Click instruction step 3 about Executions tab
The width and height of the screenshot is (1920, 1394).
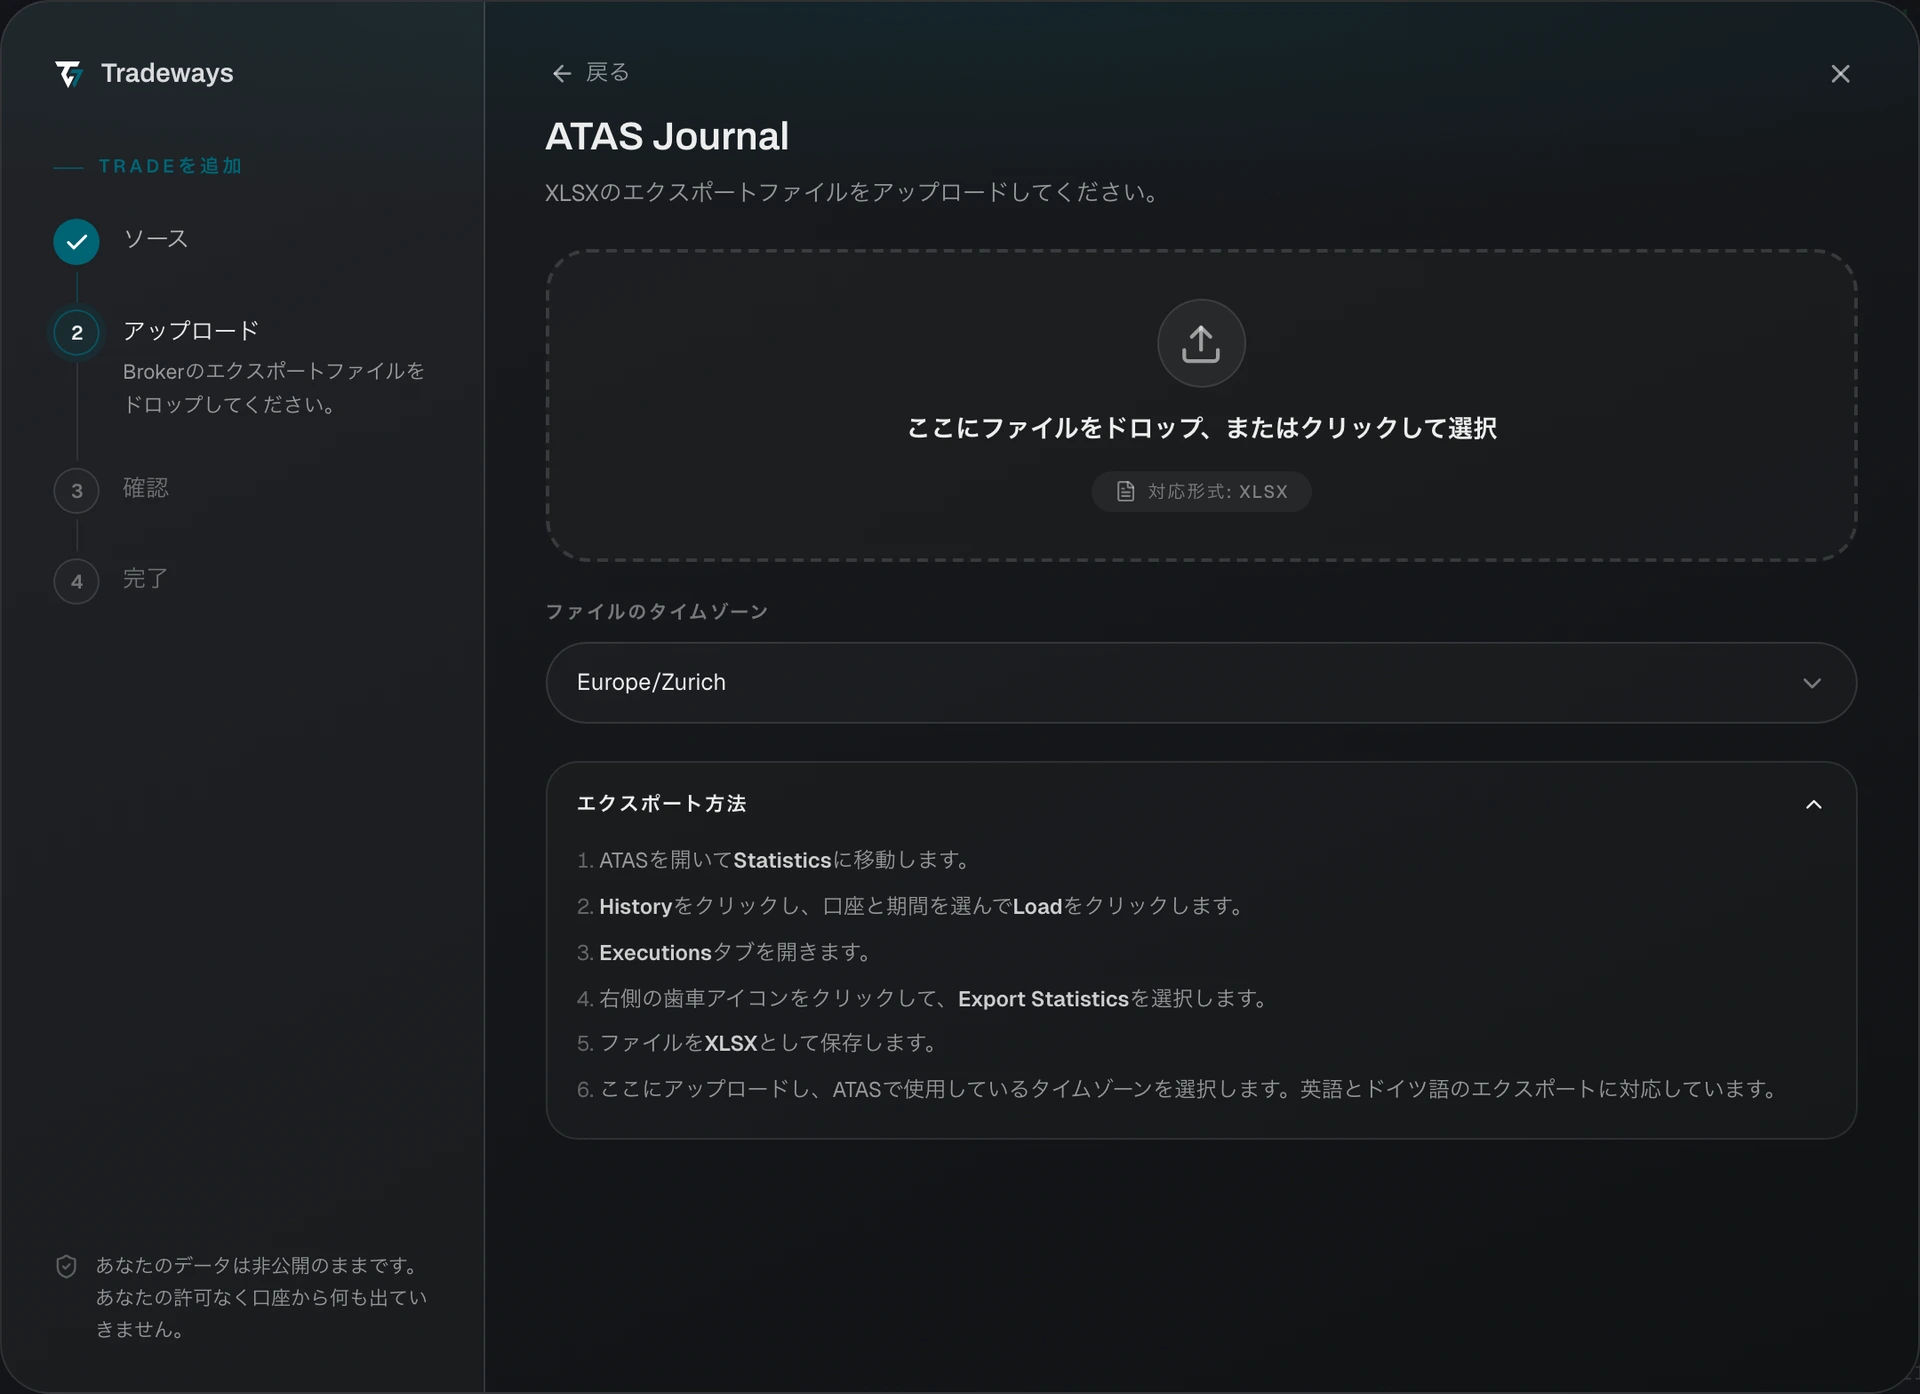pyautogui.click(x=725, y=952)
